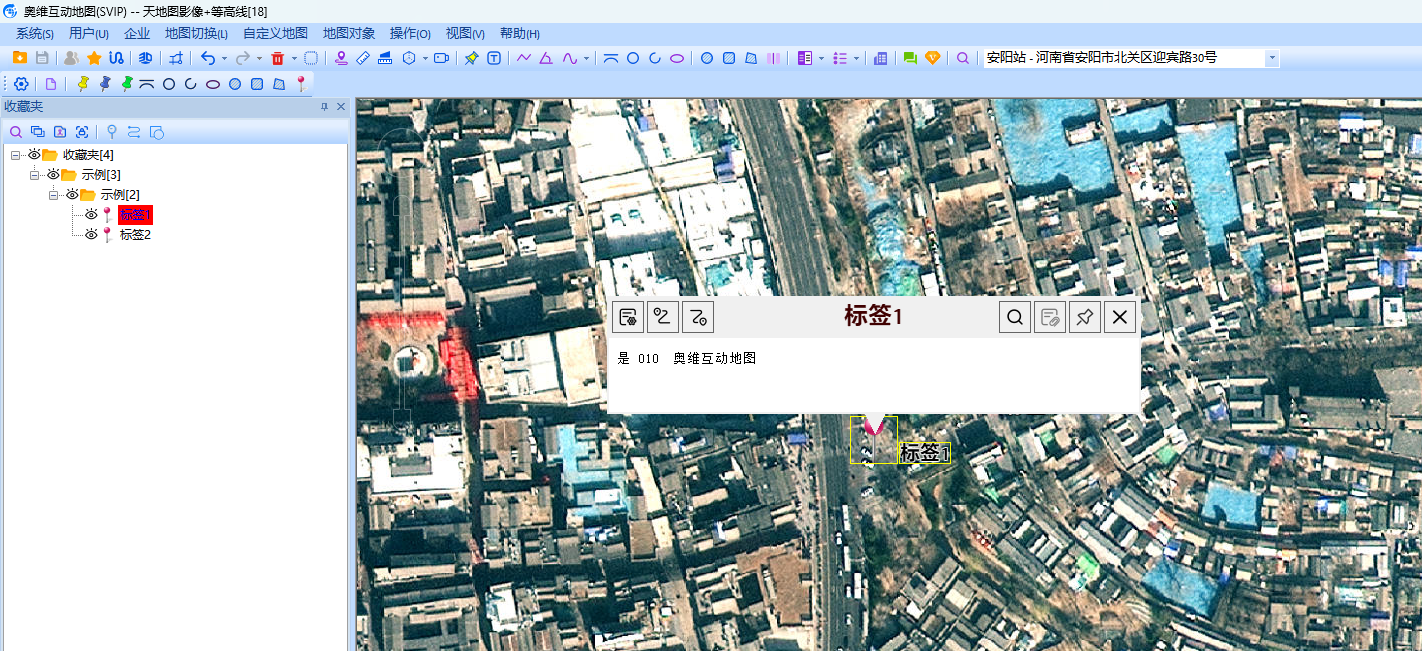Open the 地图切换(L) menu

(x=196, y=33)
